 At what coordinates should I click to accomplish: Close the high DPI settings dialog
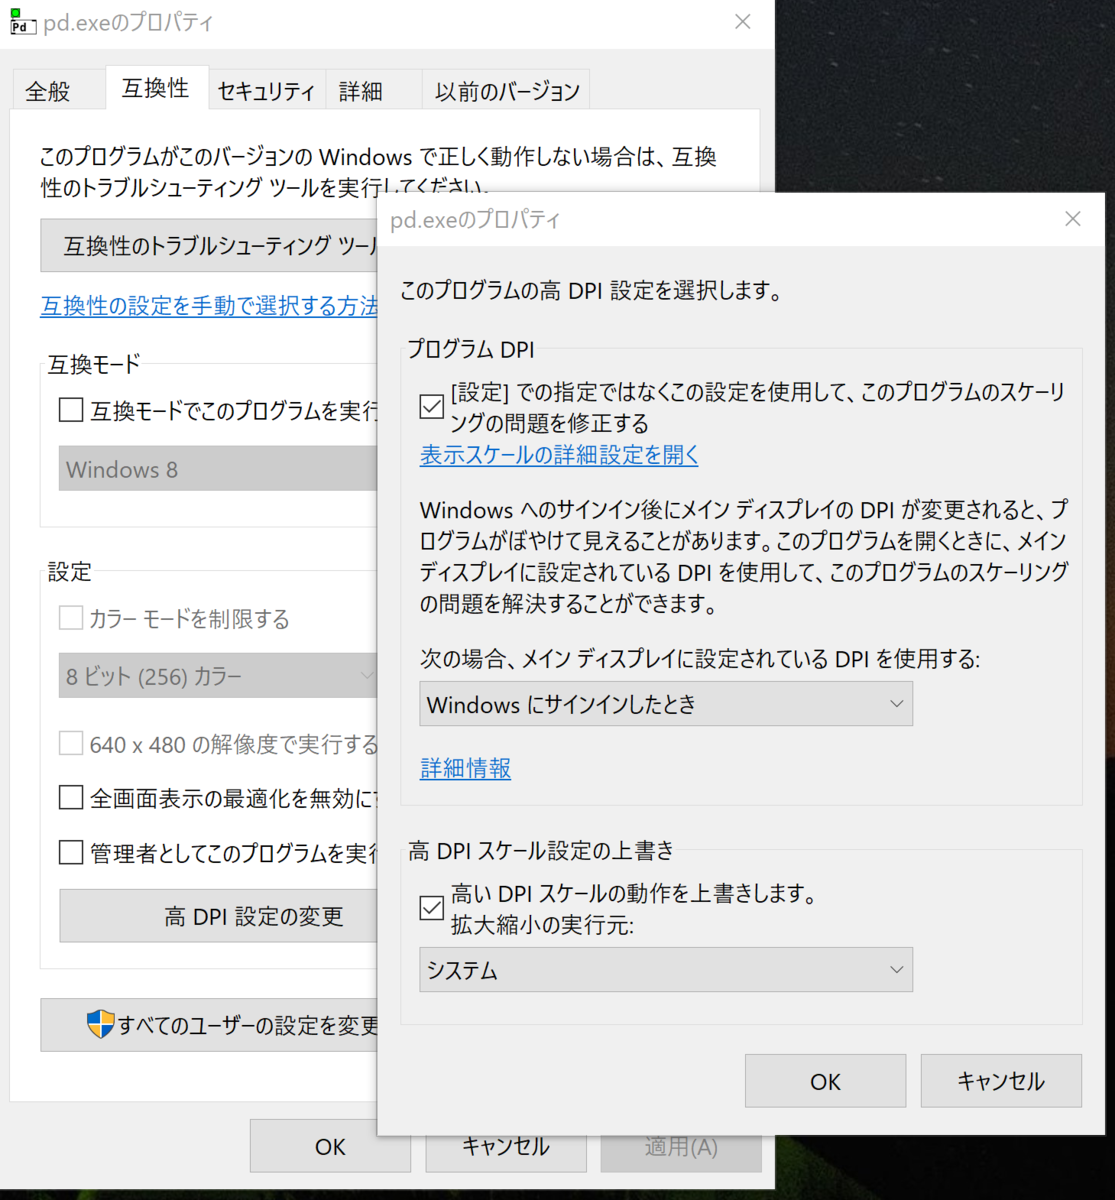point(1073,219)
